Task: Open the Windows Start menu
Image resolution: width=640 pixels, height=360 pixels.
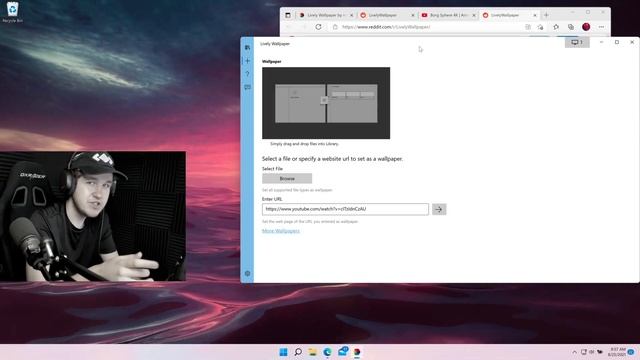Action: (283, 352)
